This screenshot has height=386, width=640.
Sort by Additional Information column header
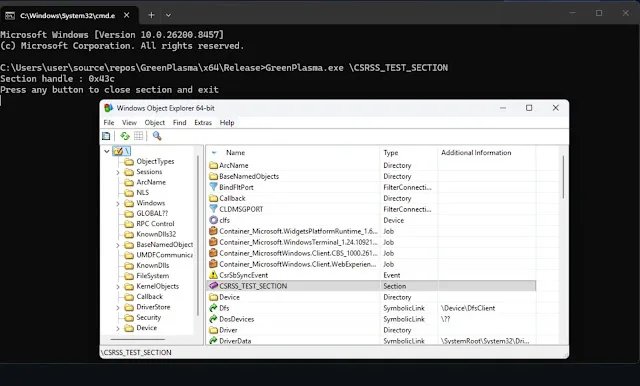(x=487, y=153)
